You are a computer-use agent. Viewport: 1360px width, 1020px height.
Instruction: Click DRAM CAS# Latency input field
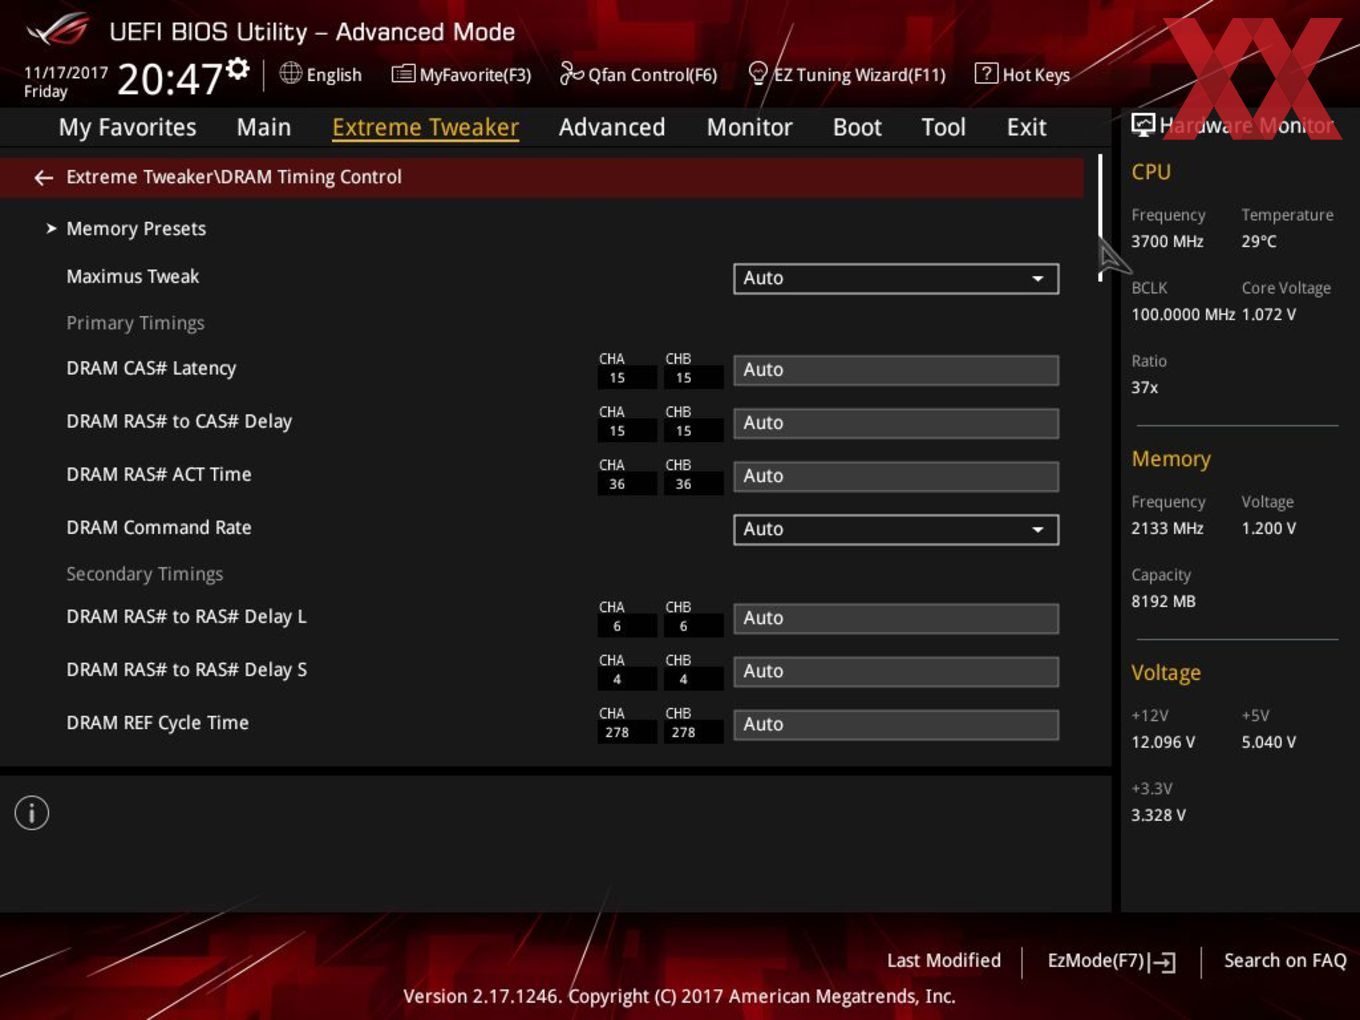[x=896, y=370]
